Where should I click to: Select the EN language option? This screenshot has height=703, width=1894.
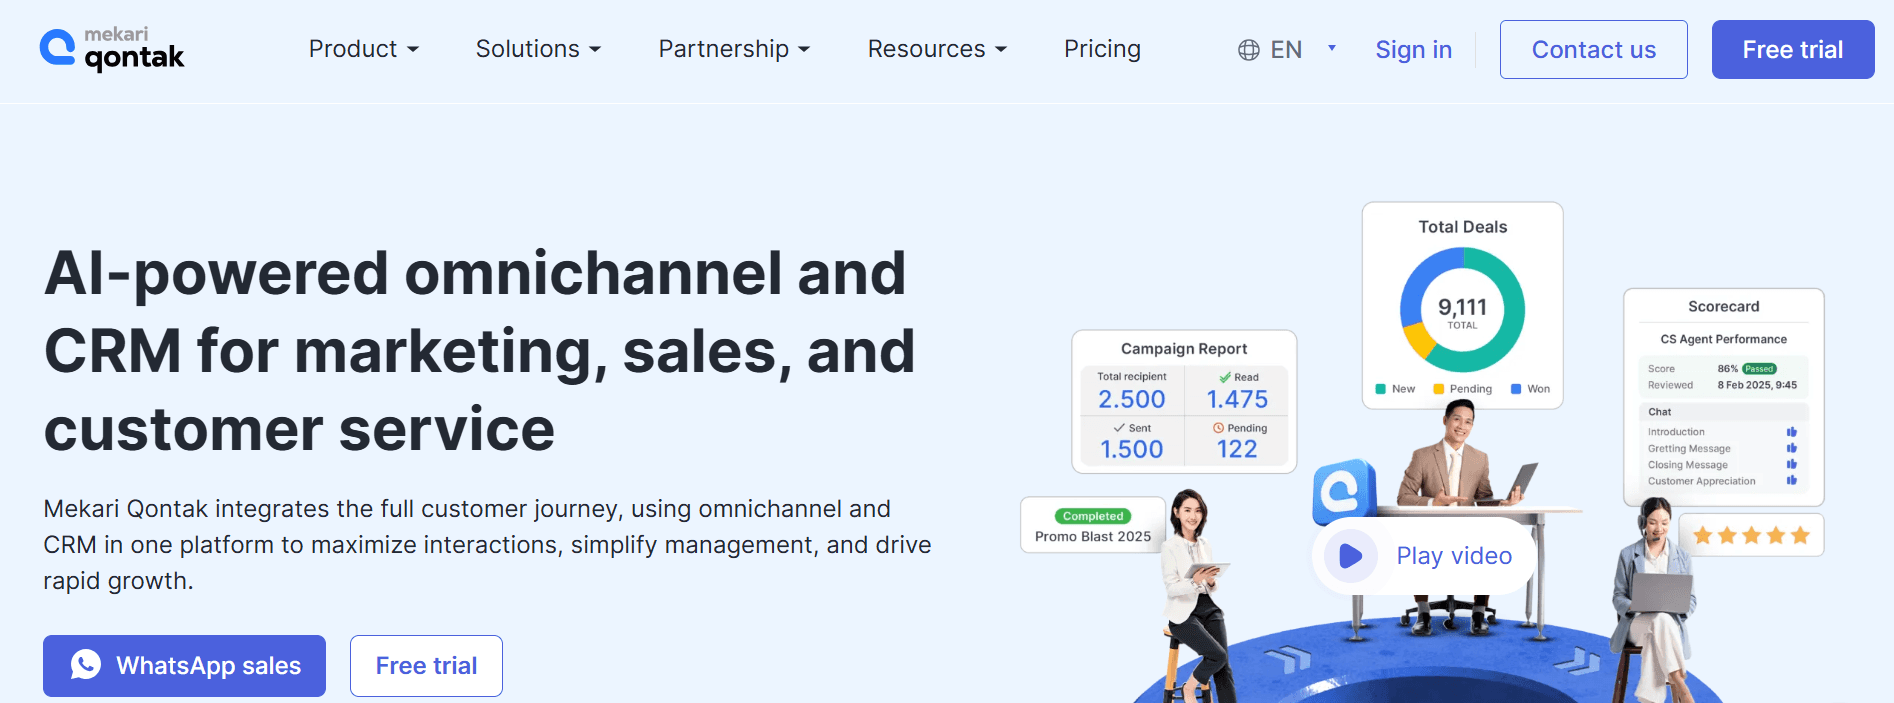[x=1286, y=50]
